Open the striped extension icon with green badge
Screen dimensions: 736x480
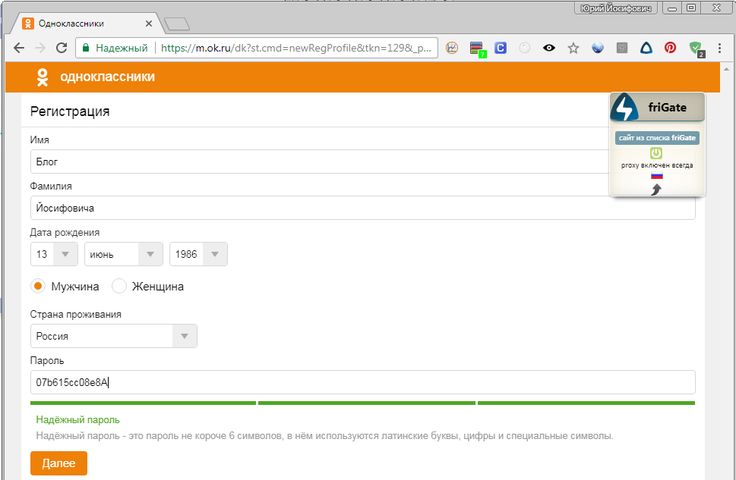477,48
